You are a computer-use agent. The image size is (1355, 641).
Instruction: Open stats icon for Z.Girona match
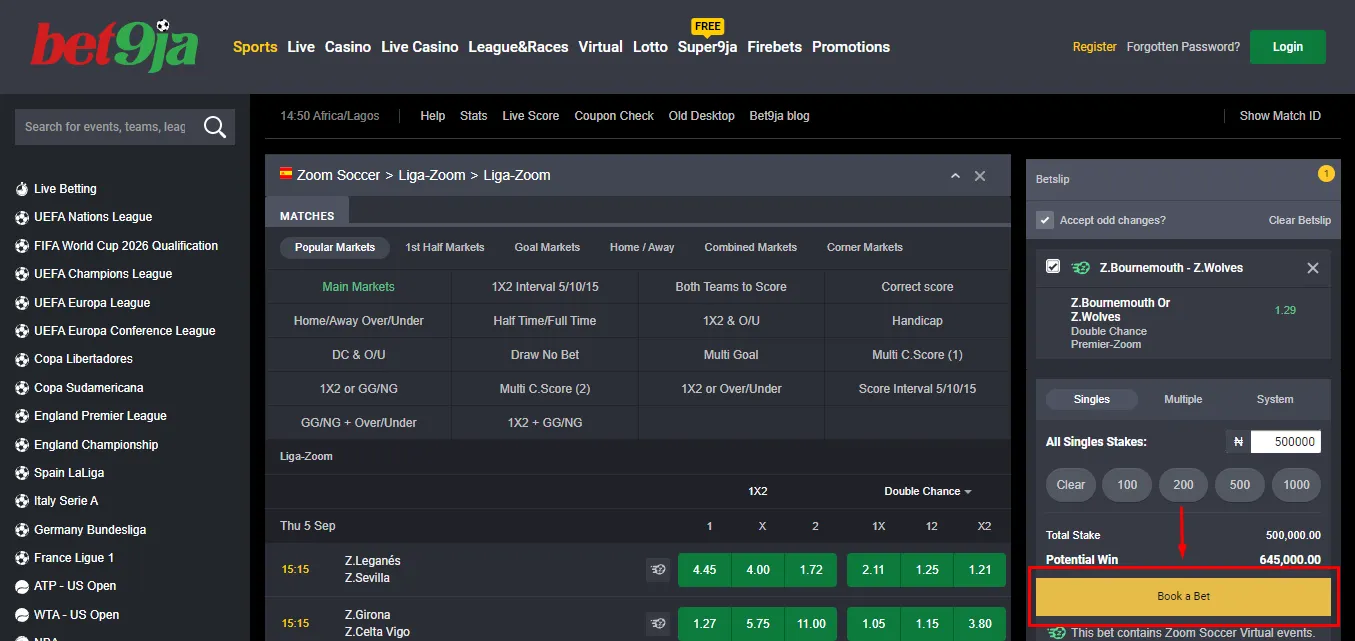coord(657,624)
